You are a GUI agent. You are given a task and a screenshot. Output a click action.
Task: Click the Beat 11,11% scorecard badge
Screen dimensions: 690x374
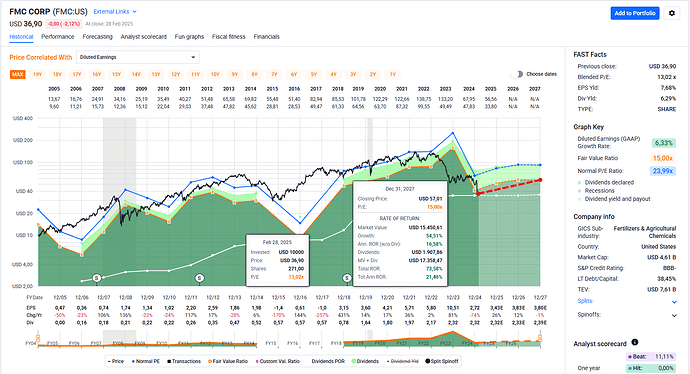click(x=650, y=356)
